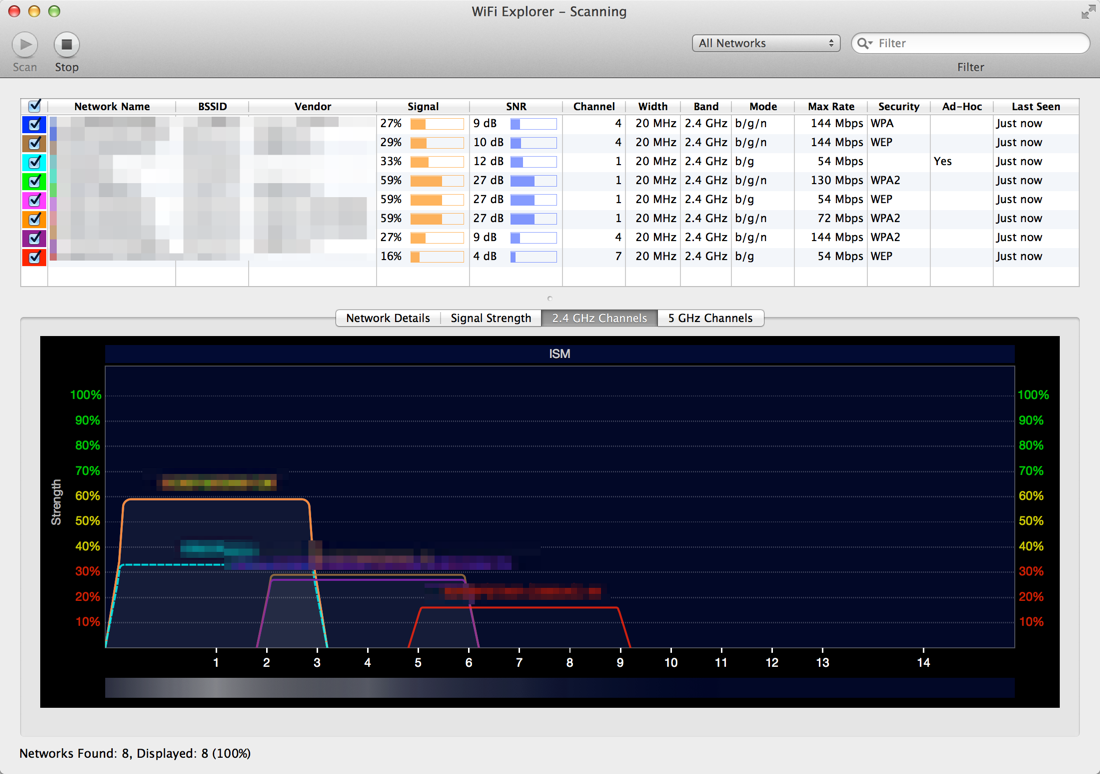The image size is (1100, 774).
Task: Click the purple channel 4 curve on chart
Action: [x=368, y=580]
